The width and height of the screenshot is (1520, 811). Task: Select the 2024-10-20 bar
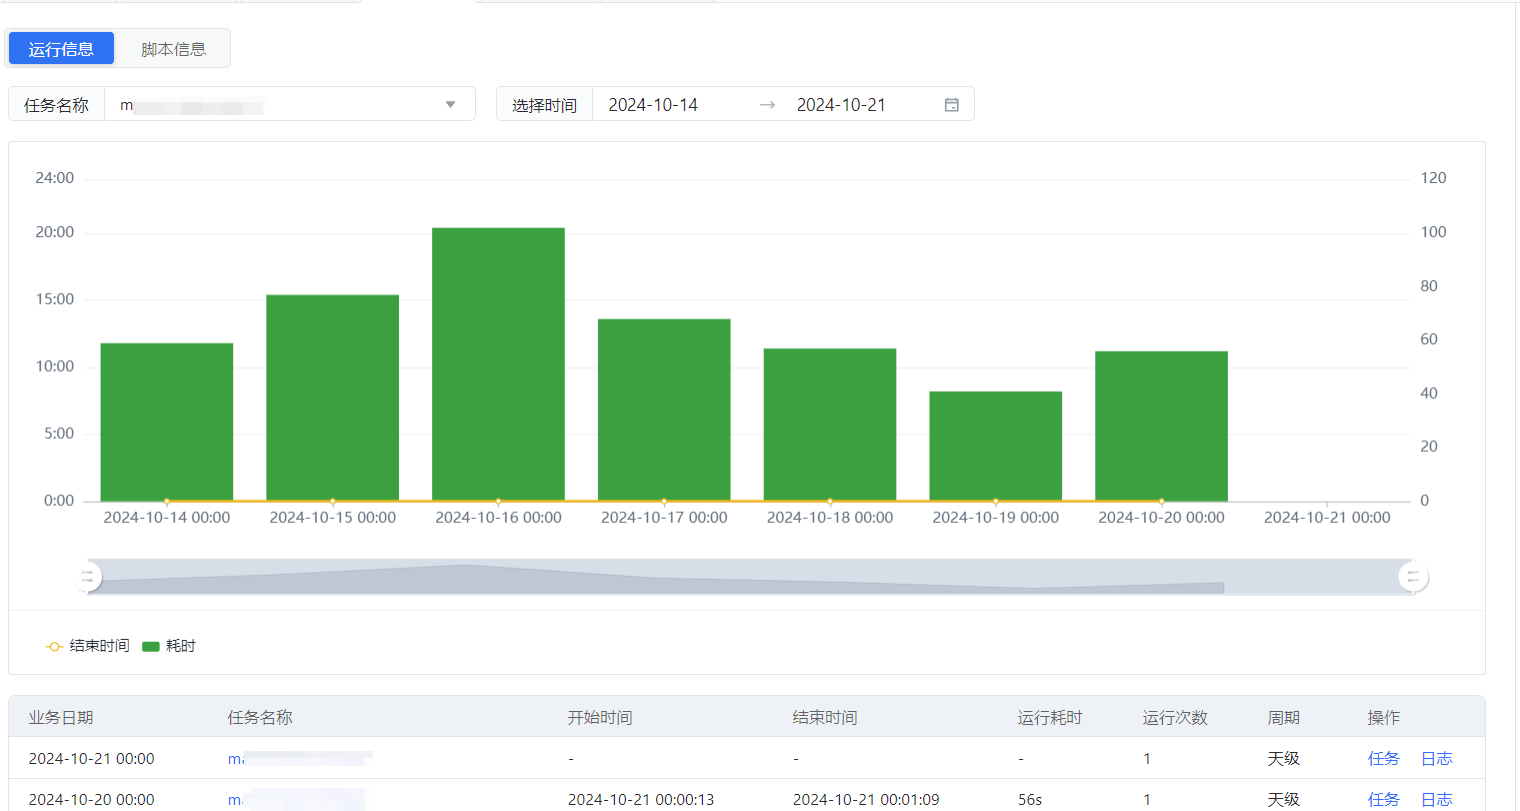tap(1161, 426)
